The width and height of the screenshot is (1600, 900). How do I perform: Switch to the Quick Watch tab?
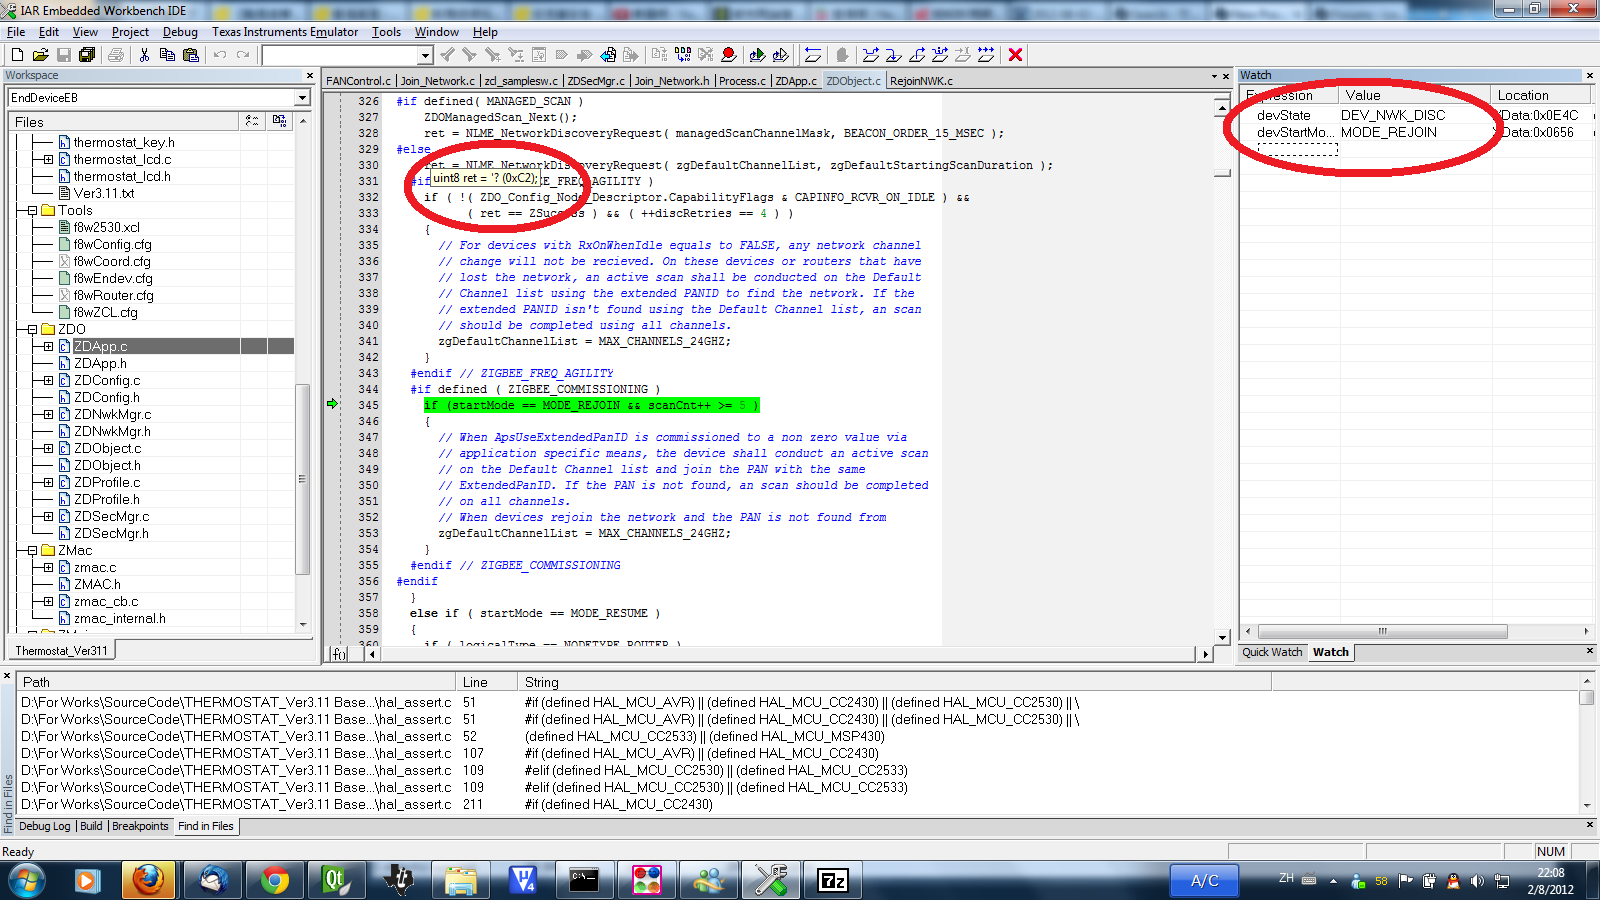[1272, 652]
